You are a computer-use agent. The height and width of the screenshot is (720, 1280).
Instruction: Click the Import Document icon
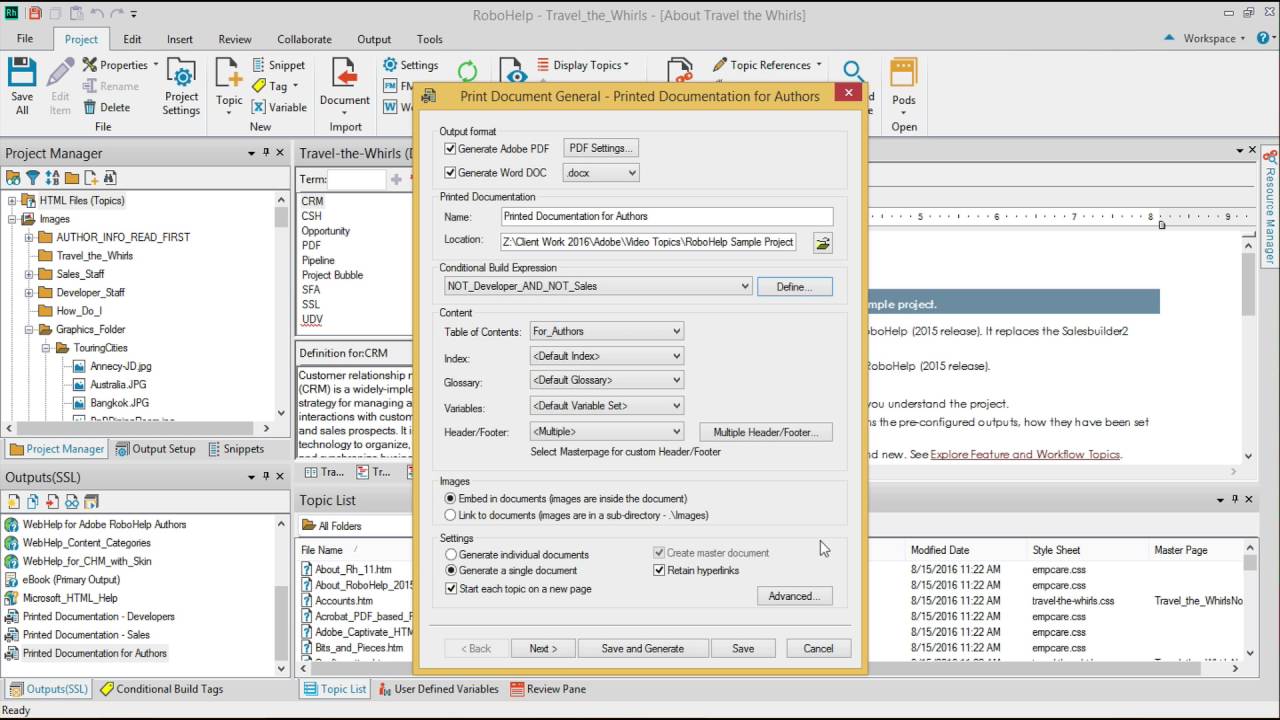coord(345,74)
